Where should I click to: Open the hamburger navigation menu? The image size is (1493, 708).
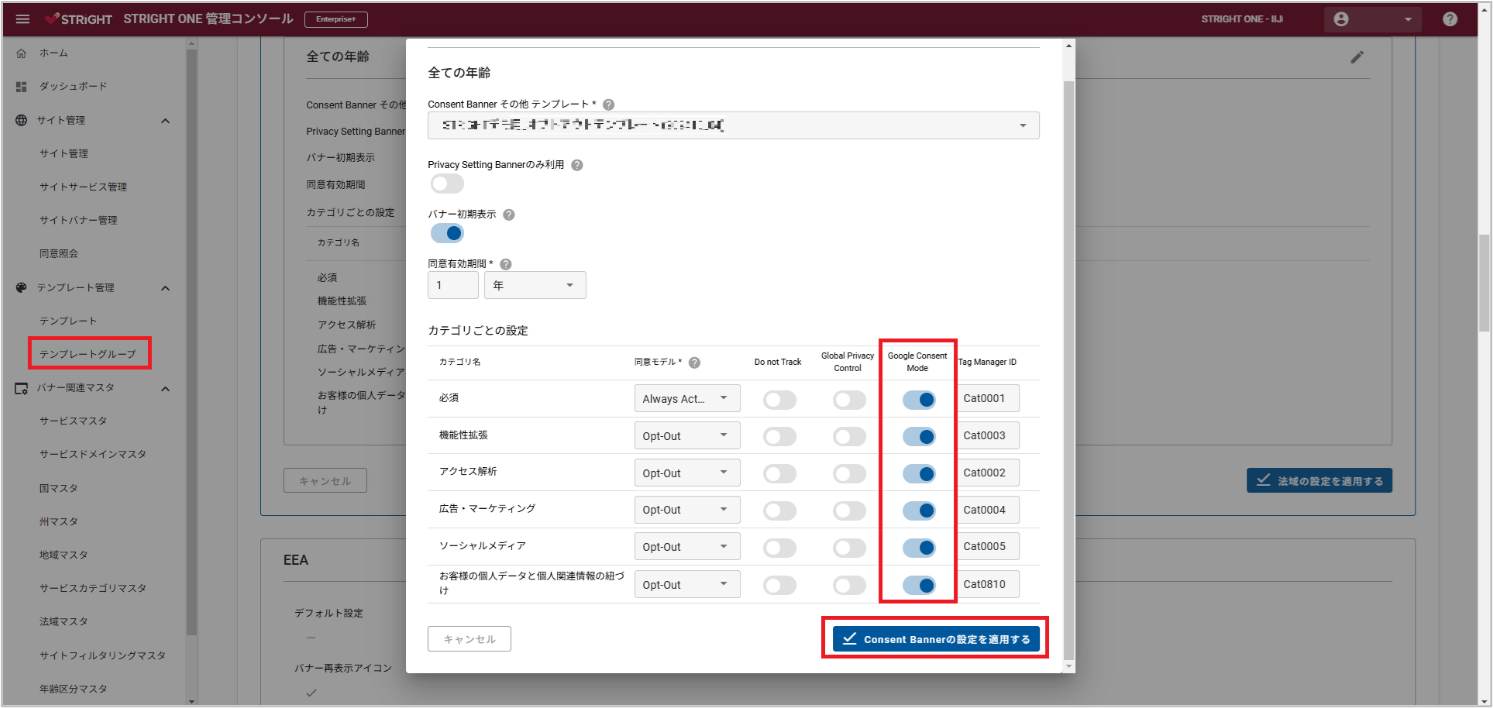(x=23, y=19)
